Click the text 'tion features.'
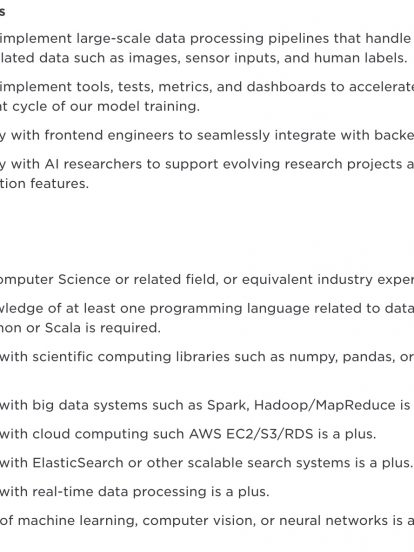The width and height of the screenshot is (414, 552). (44, 183)
